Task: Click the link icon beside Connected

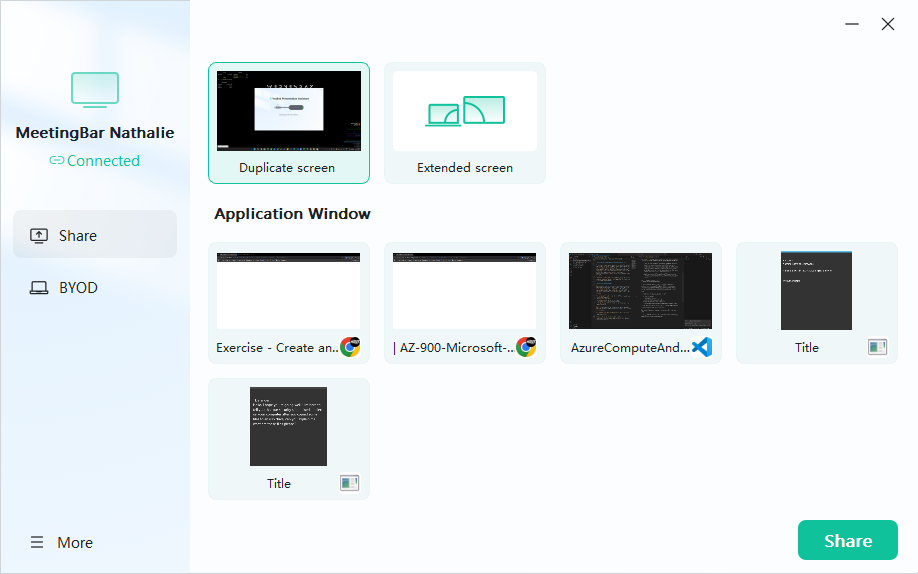Action: pos(56,161)
